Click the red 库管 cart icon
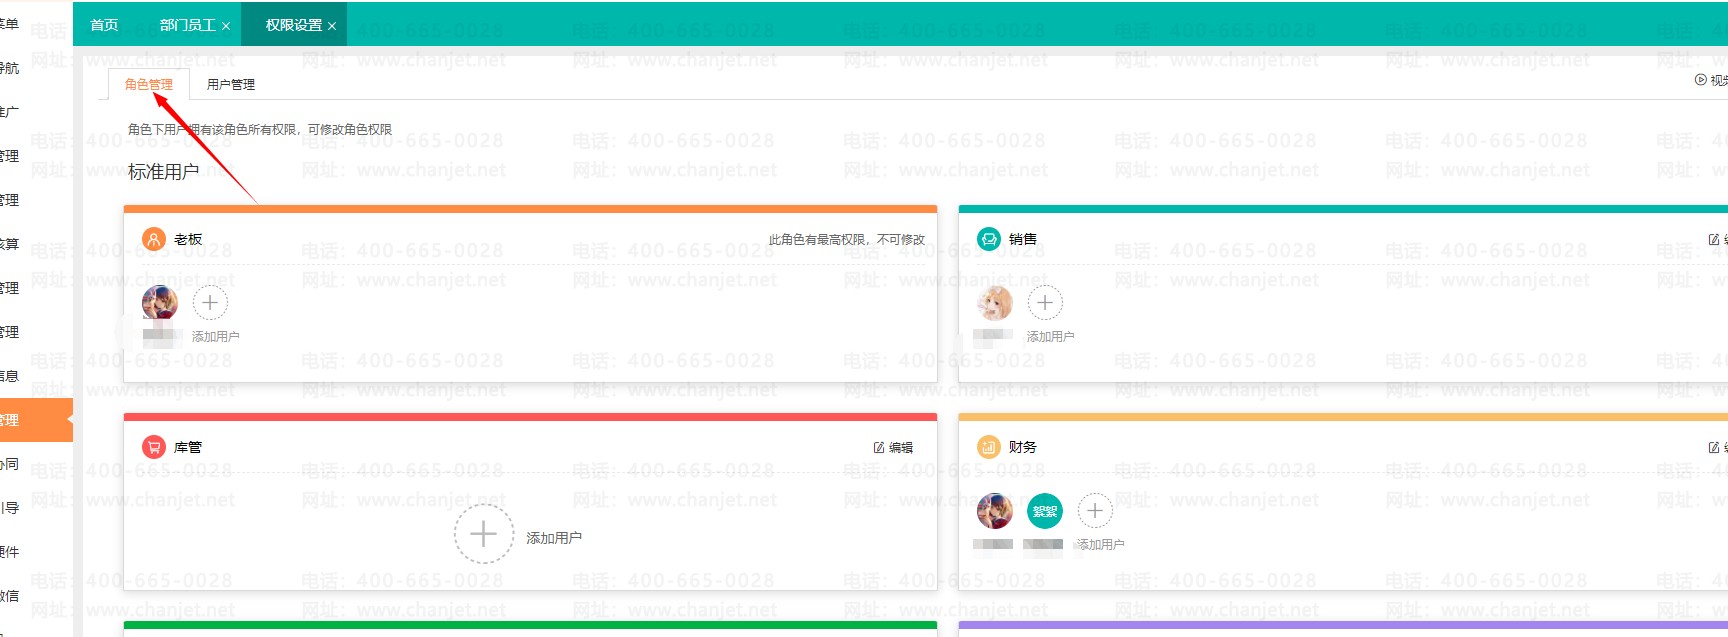1728x637 pixels. click(x=153, y=447)
